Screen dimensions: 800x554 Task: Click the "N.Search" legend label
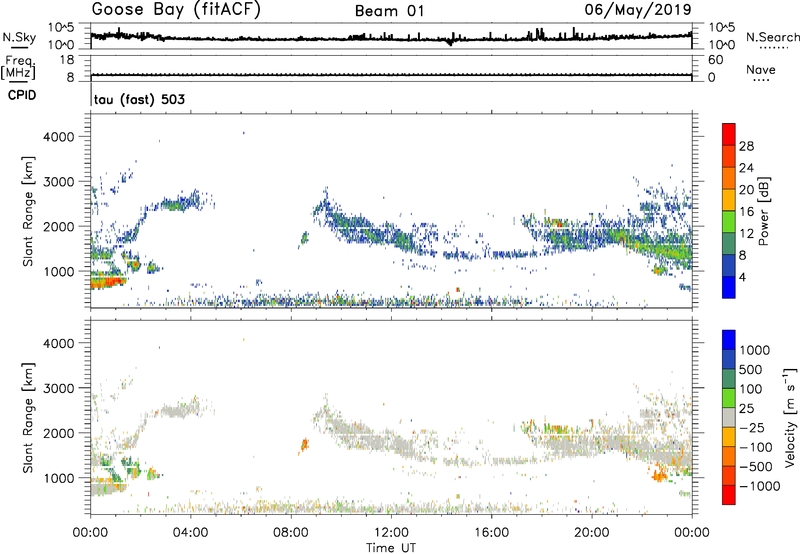772,37
